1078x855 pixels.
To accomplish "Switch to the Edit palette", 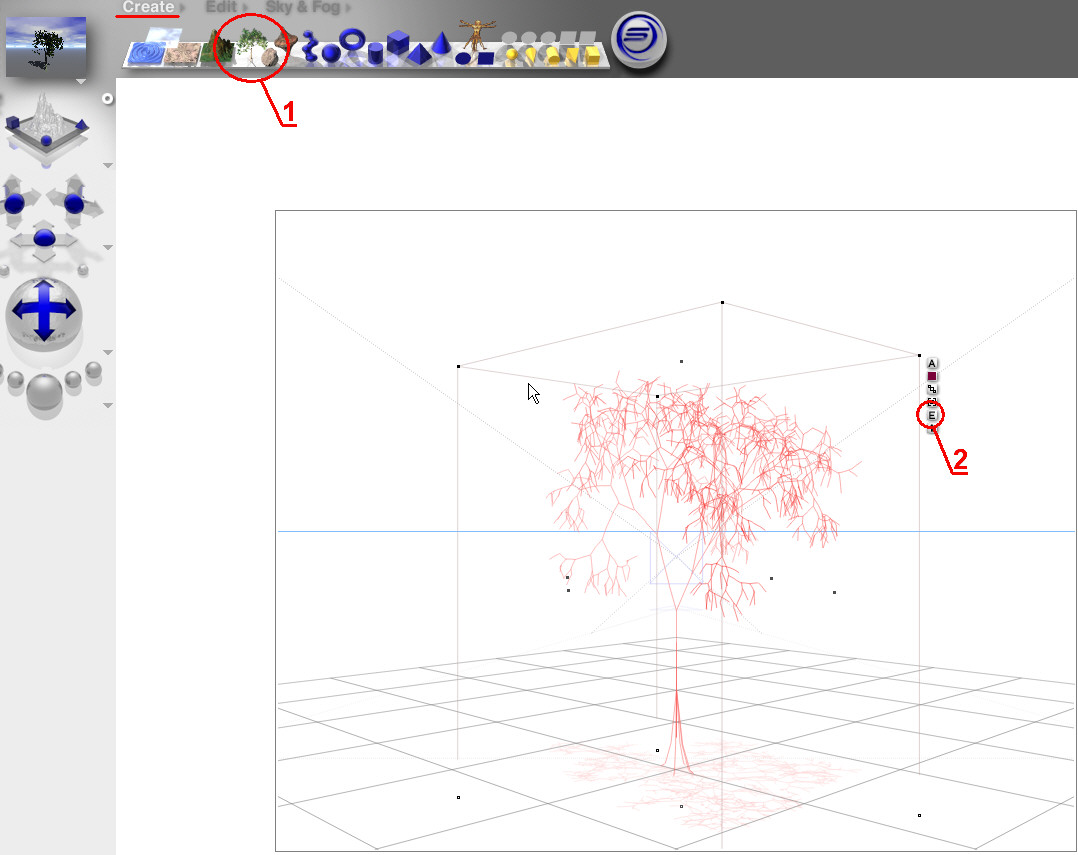I will click(x=221, y=7).
